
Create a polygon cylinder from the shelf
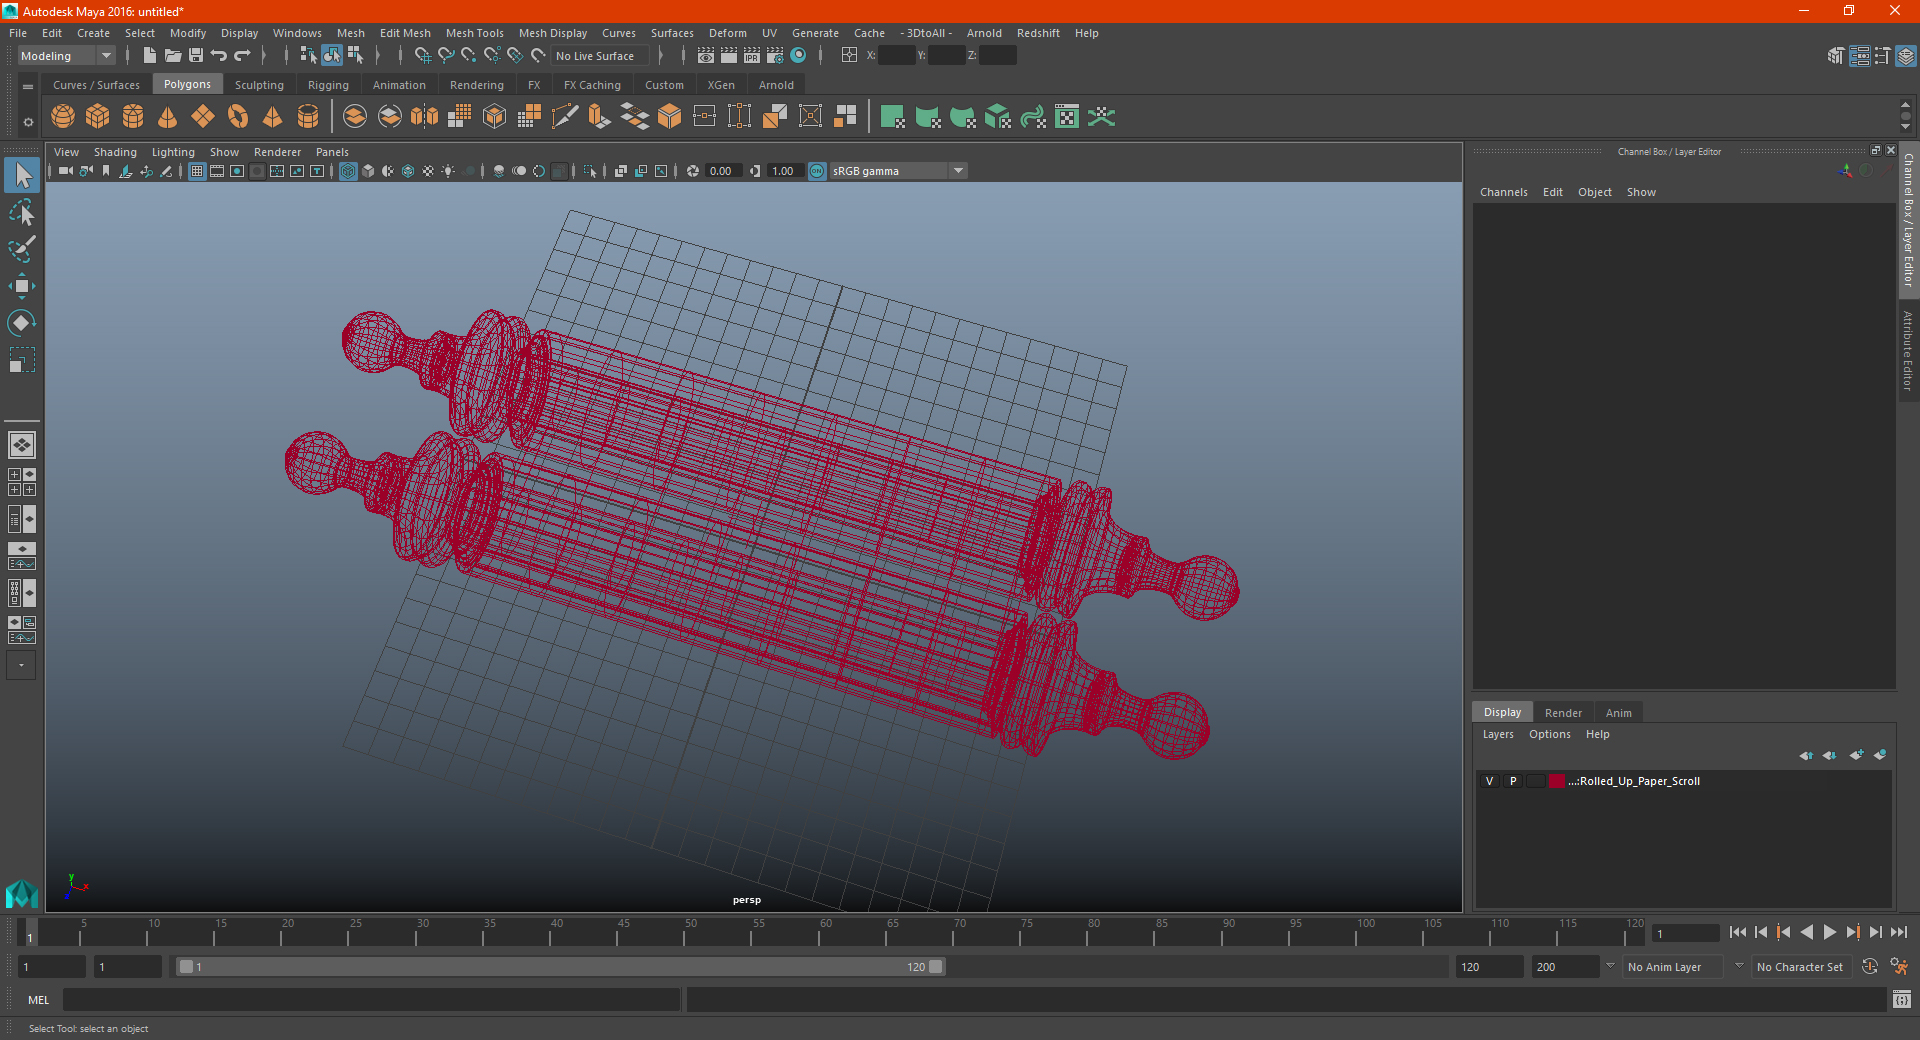133,117
